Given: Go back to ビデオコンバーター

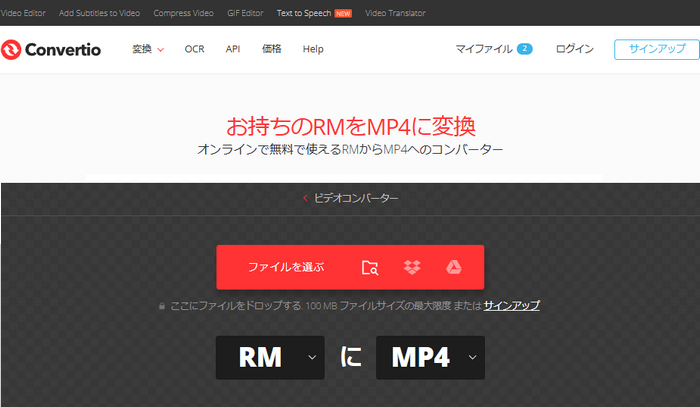Looking at the screenshot, I should coord(356,198).
